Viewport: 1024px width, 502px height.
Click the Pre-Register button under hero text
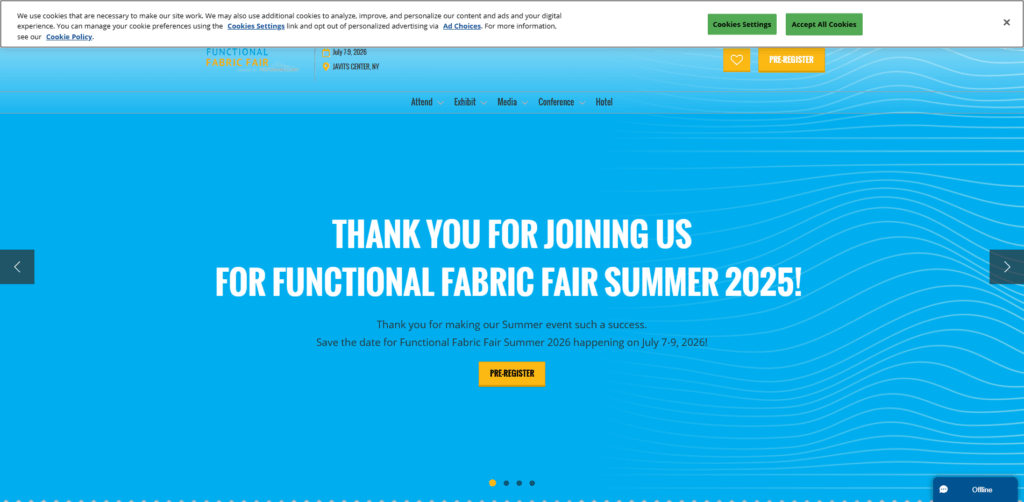pos(512,374)
